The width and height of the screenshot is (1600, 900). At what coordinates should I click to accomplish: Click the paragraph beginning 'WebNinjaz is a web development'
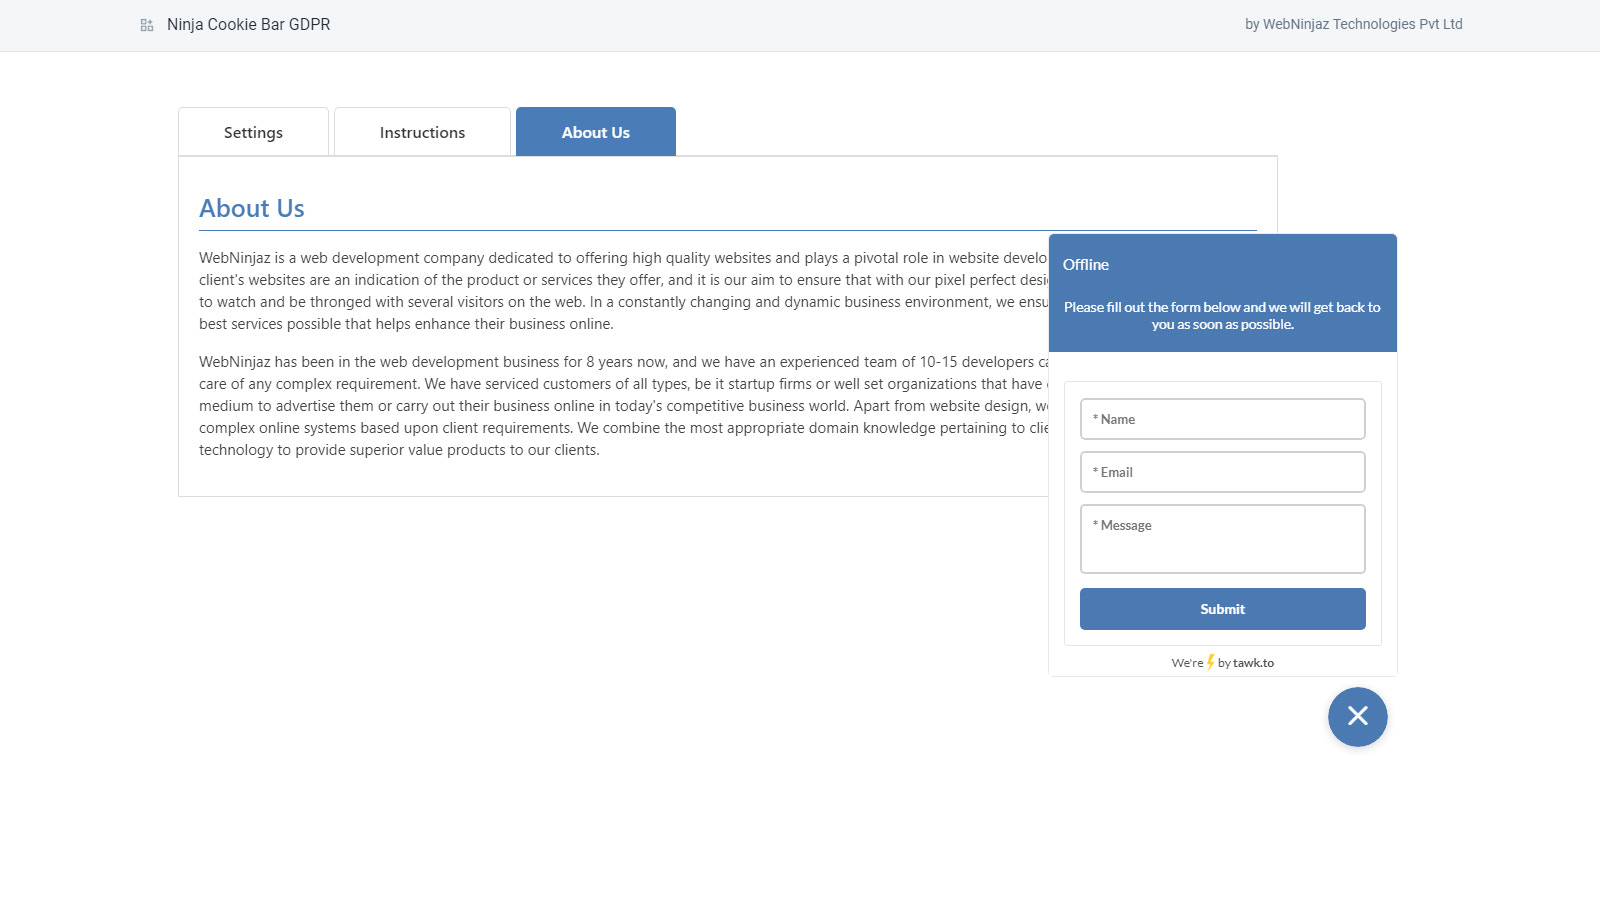click(623, 291)
